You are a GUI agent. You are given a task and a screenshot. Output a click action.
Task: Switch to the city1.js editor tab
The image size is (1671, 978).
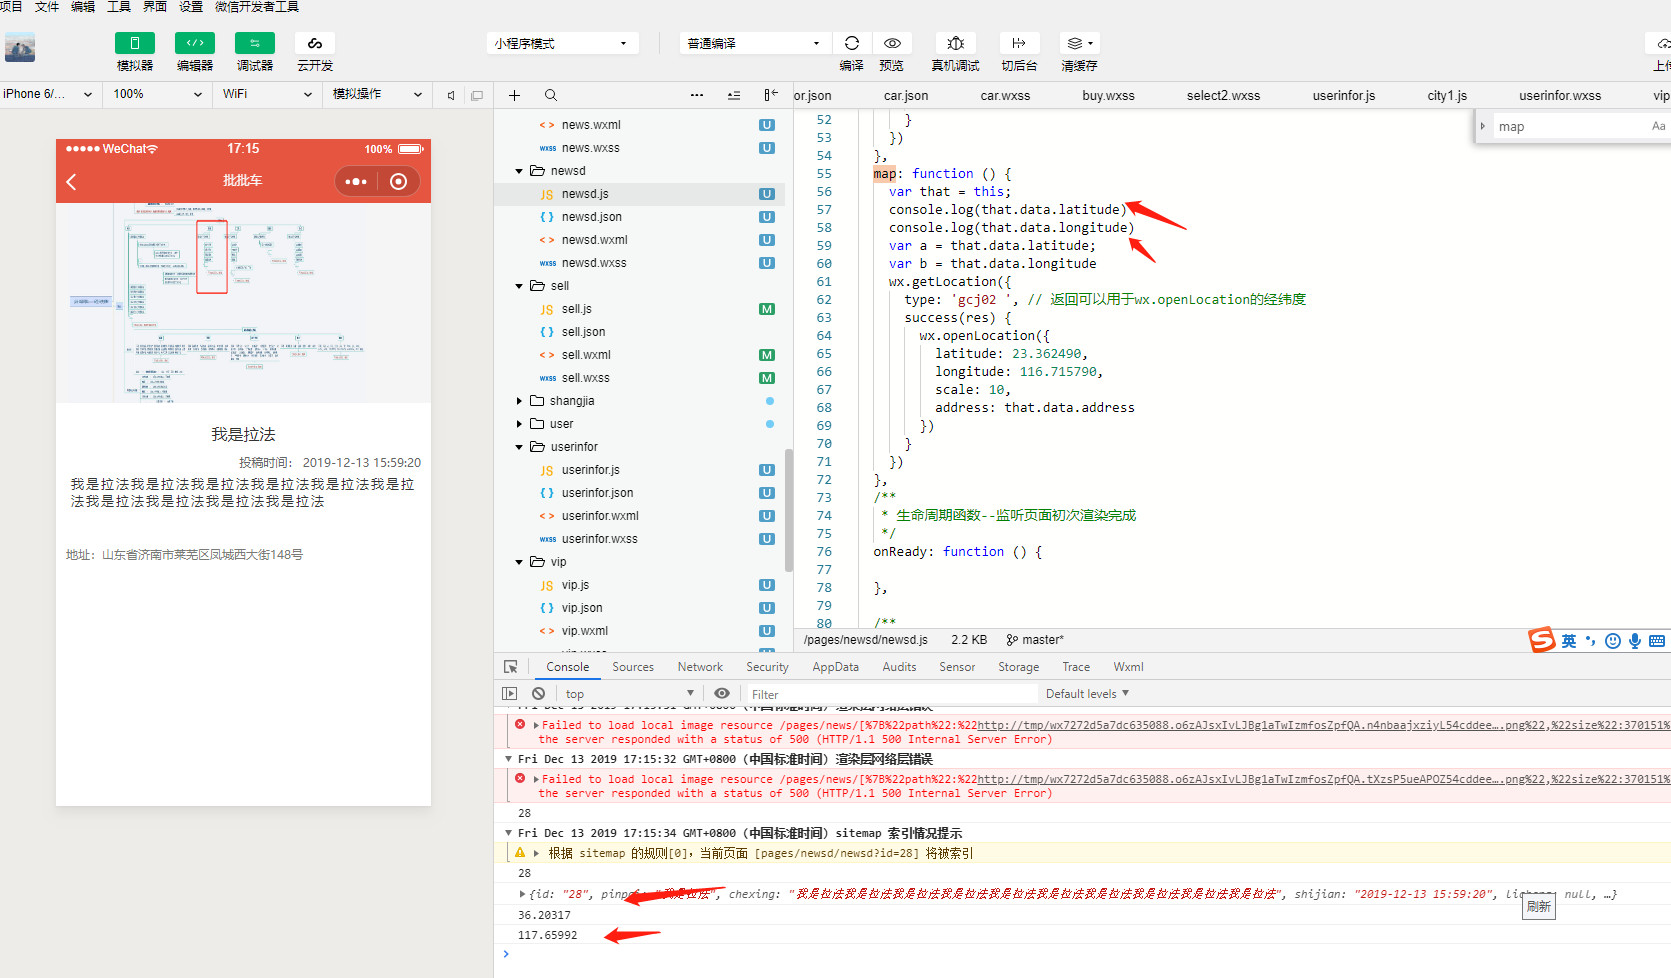coord(1447,96)
